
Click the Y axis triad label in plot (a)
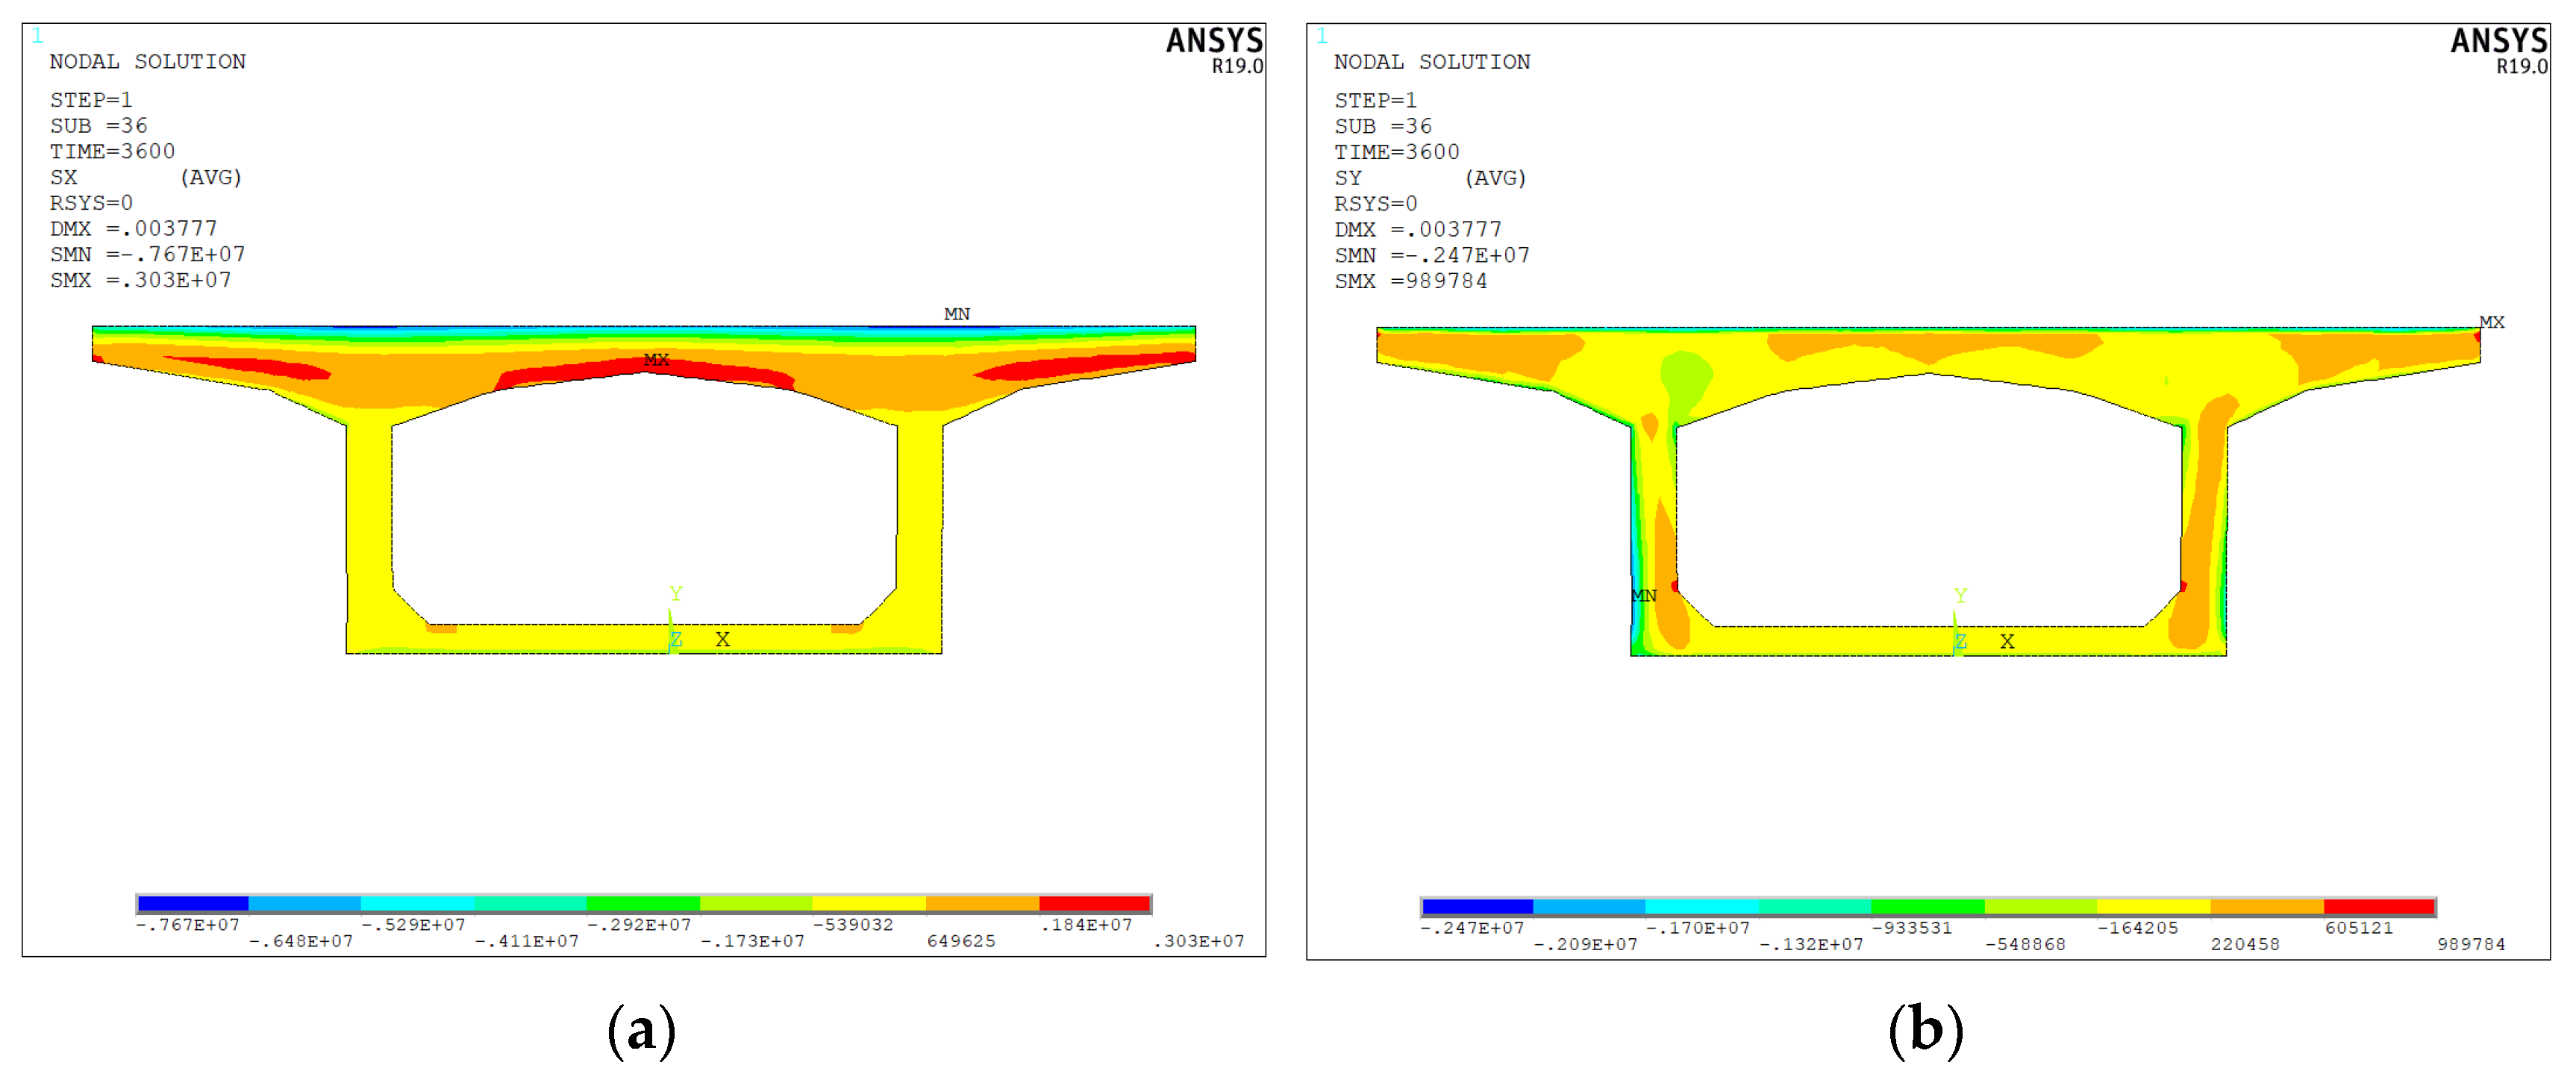(x=676, y=594)
